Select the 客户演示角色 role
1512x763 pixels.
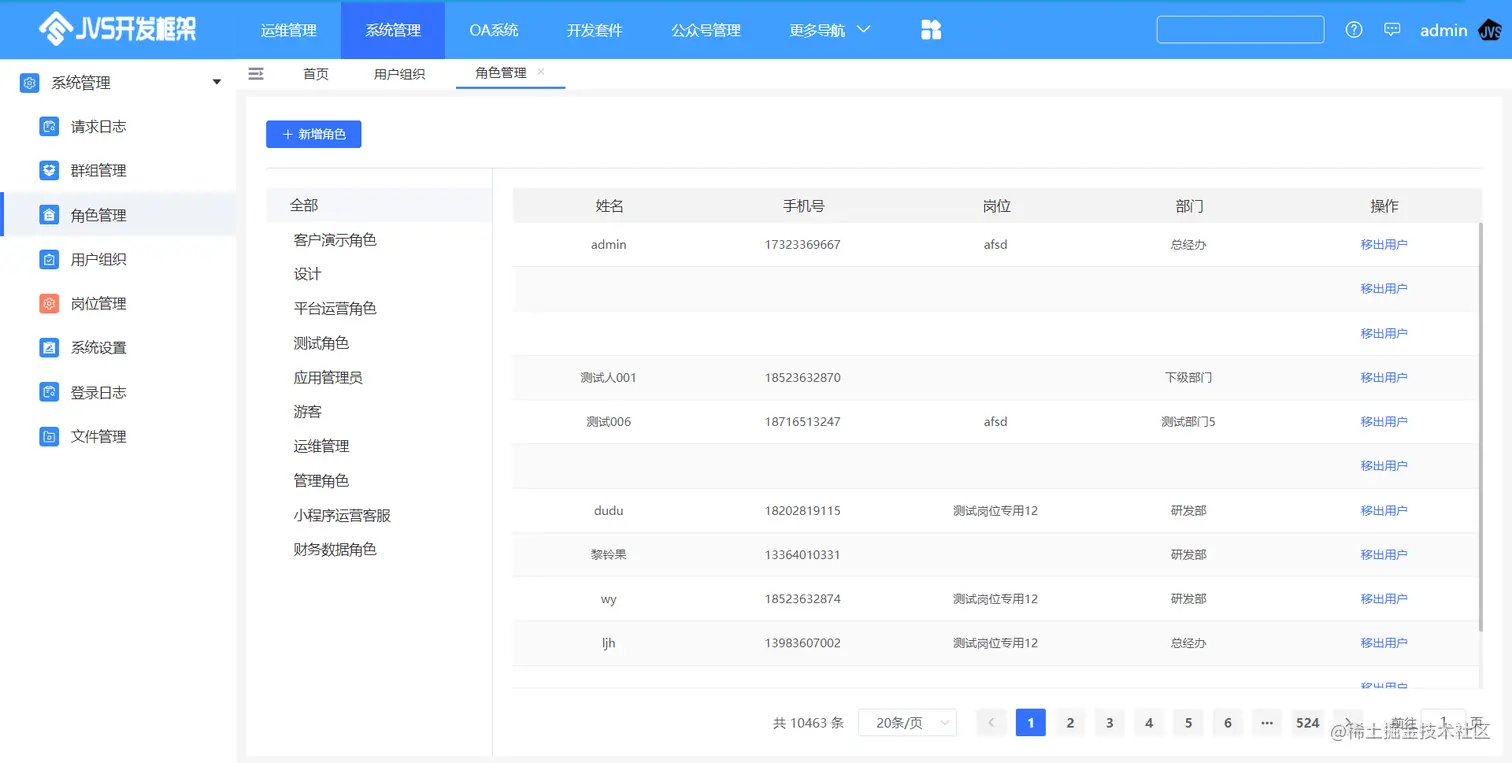tap(335, 240)
